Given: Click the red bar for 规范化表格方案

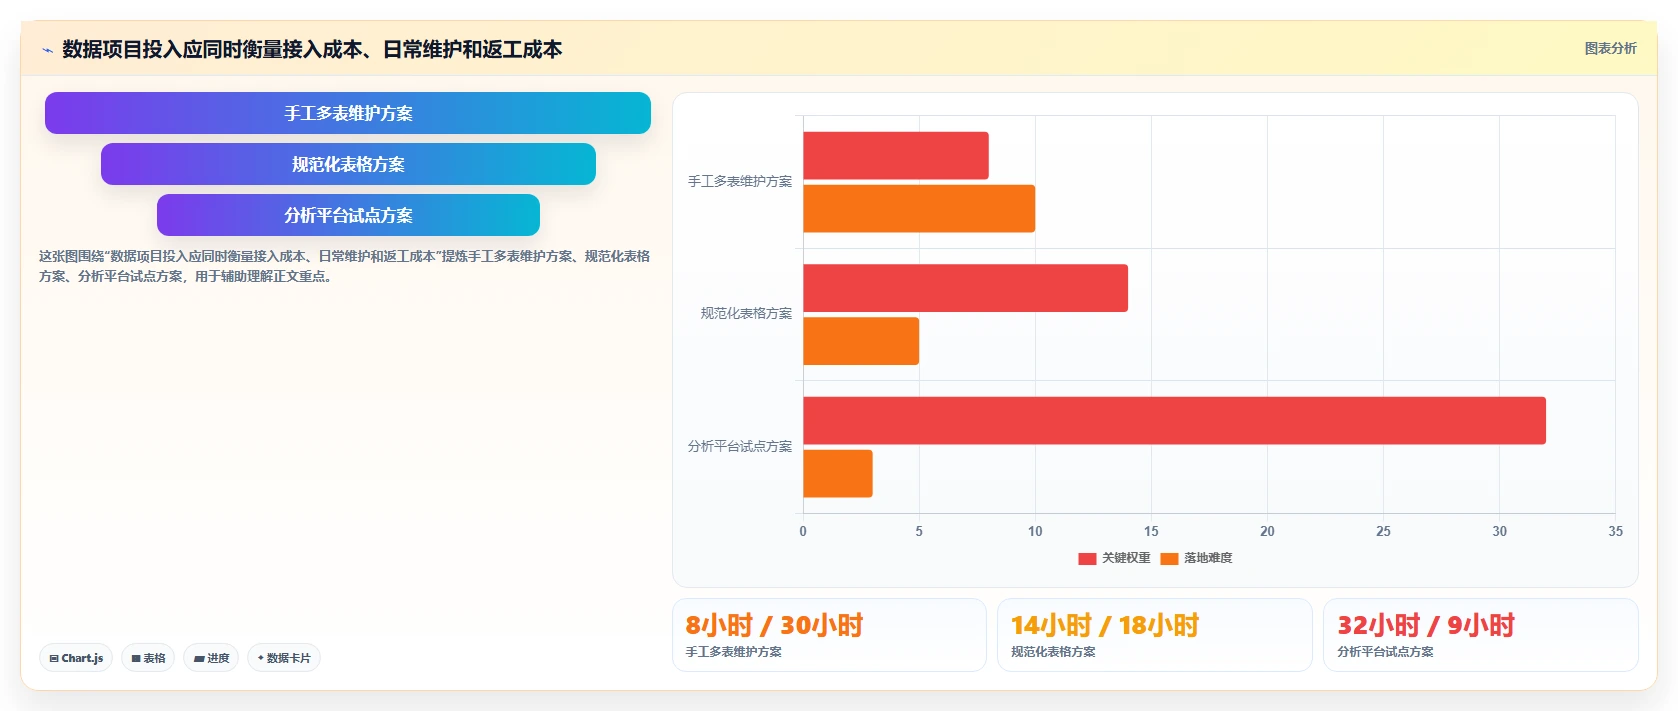Looking at the screenshot, I should pos(965,288).
